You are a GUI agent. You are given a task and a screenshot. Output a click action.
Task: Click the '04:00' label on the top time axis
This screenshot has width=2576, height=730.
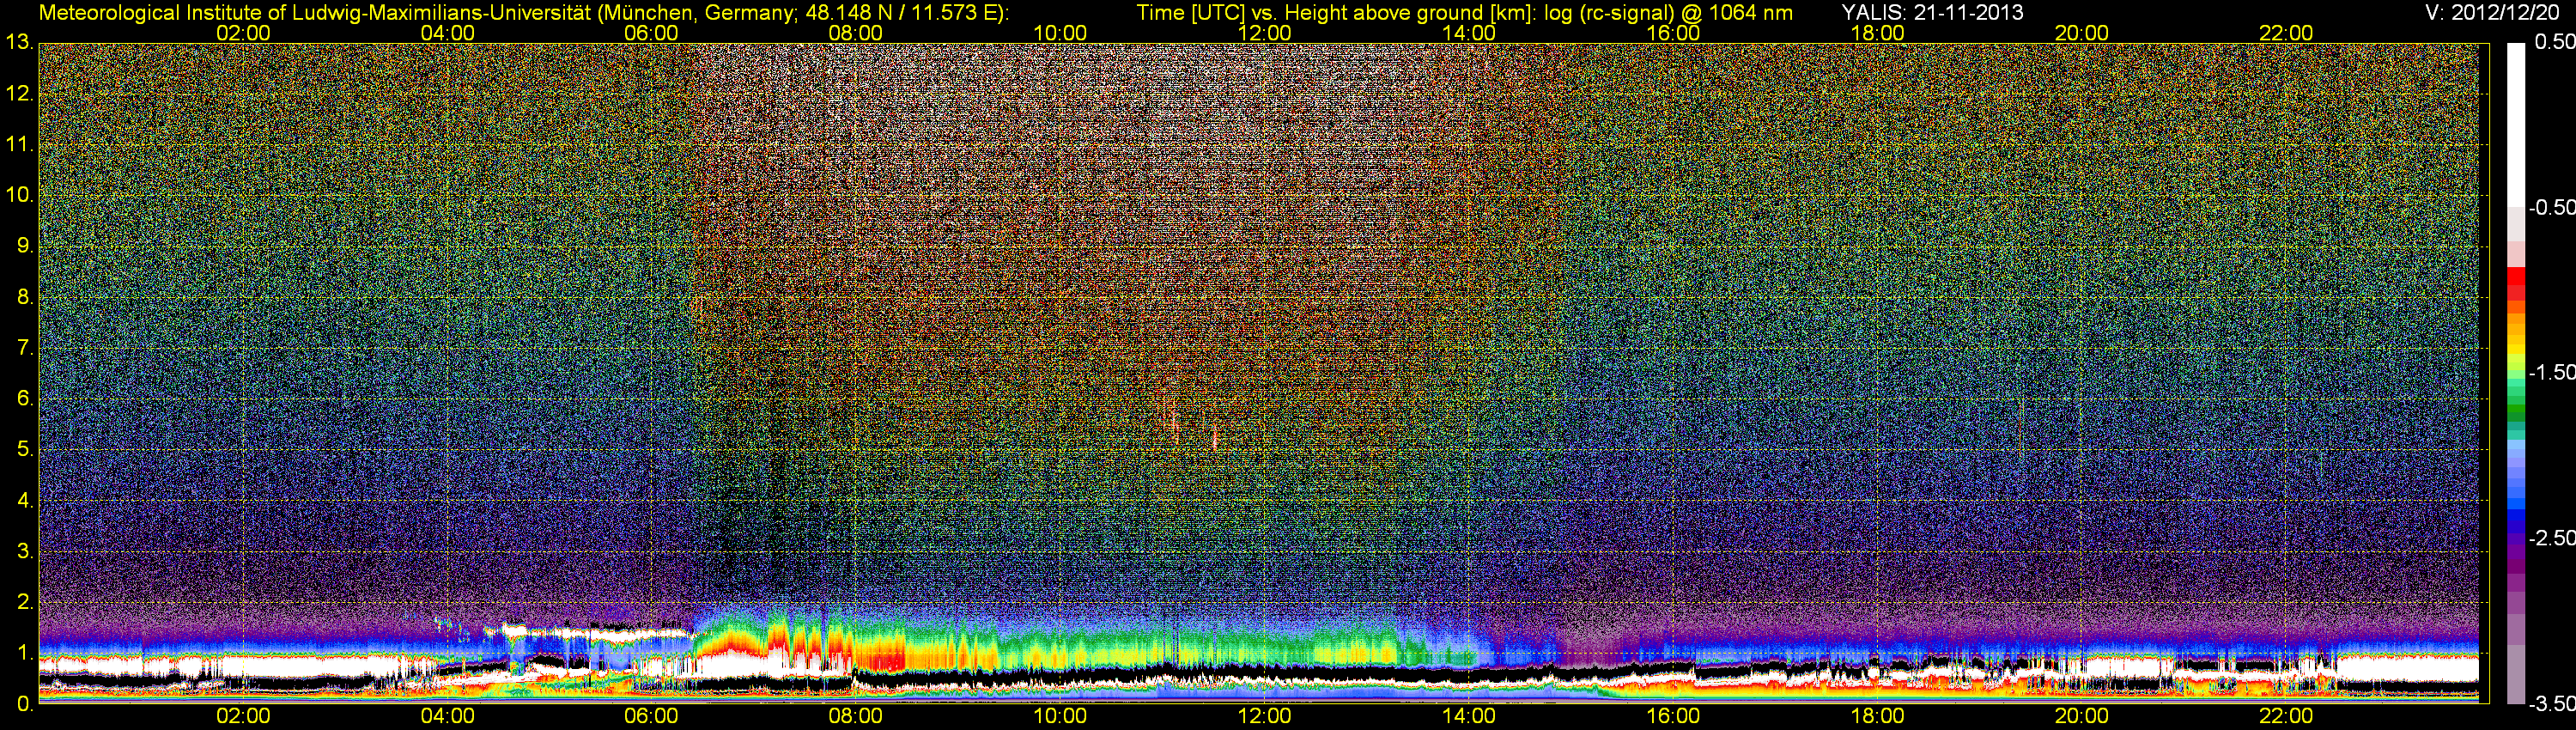[447, 33]
